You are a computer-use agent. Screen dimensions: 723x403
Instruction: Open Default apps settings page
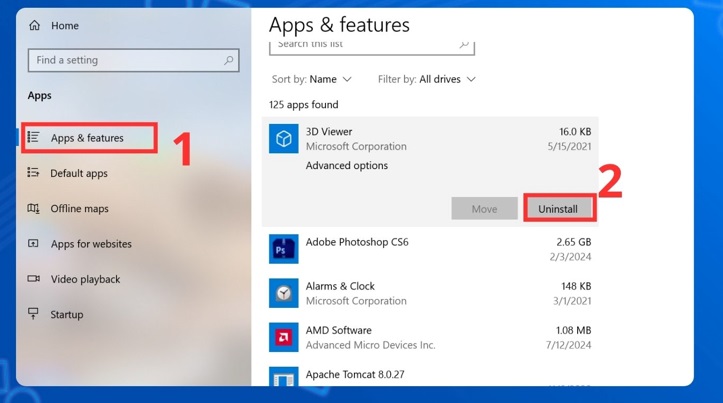pos(79,174)
